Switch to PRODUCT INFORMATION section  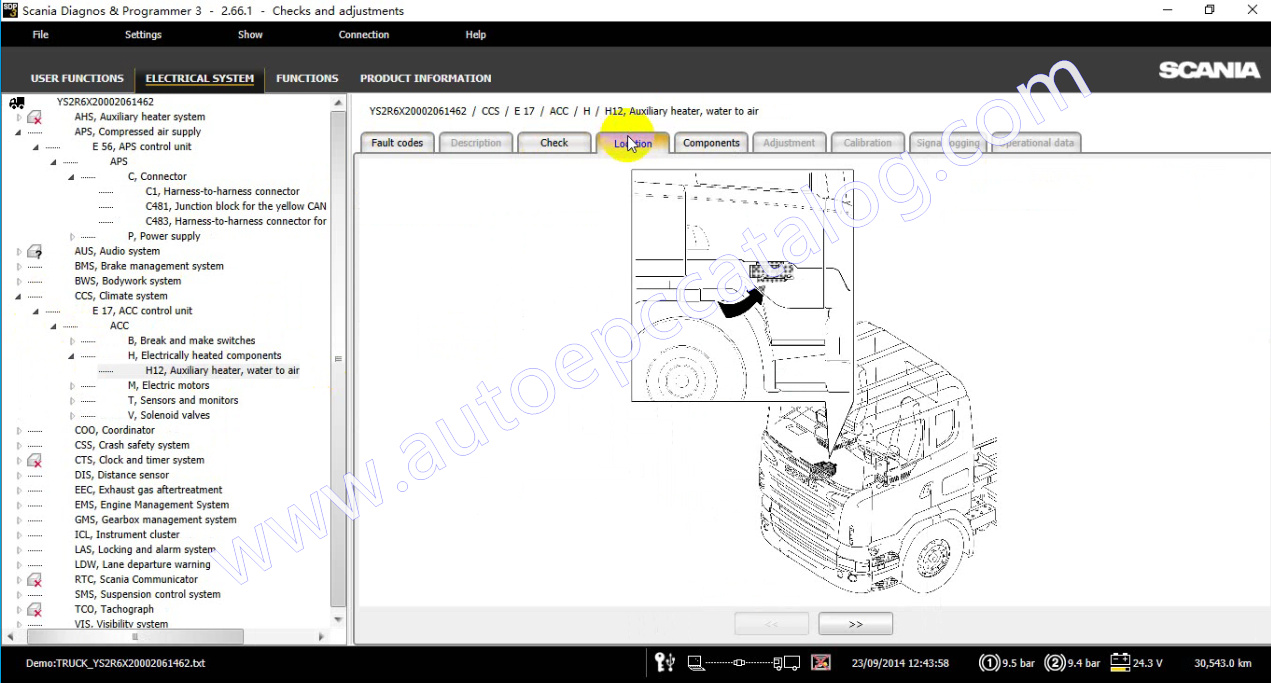(x=426, y=78)
